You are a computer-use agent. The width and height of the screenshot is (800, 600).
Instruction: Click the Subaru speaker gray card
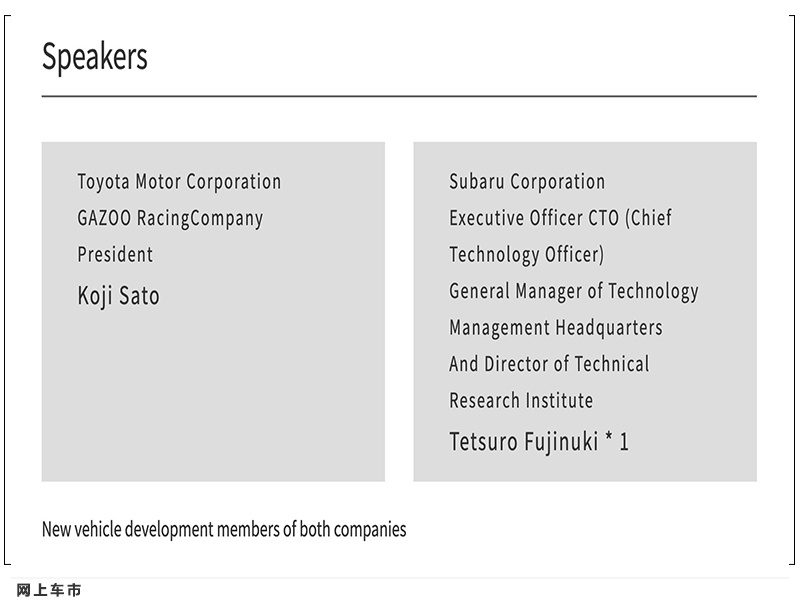click(x=585, y=312)
